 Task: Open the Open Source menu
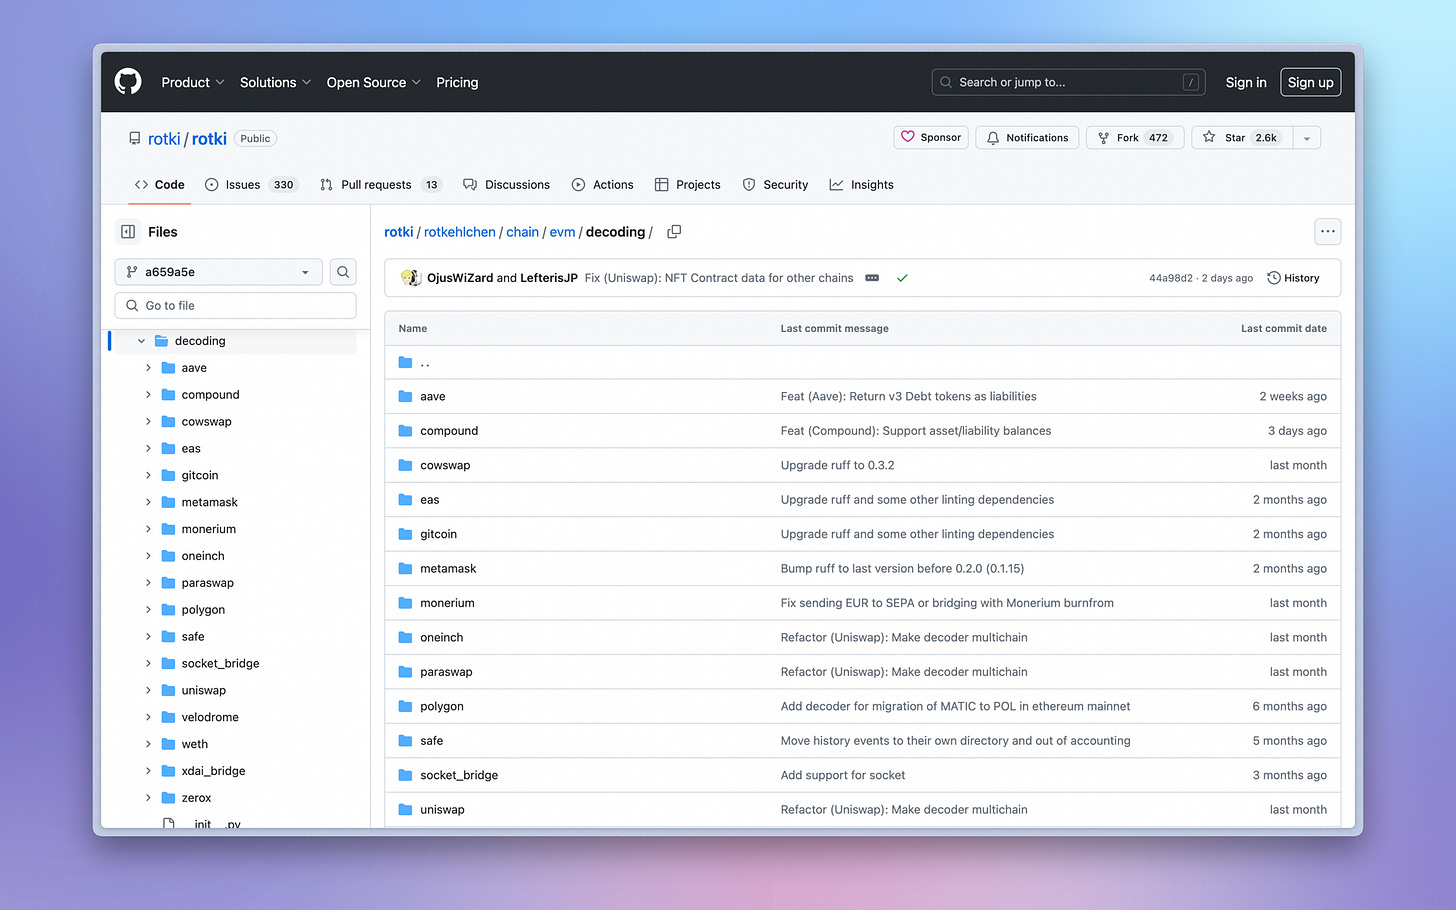373,82
